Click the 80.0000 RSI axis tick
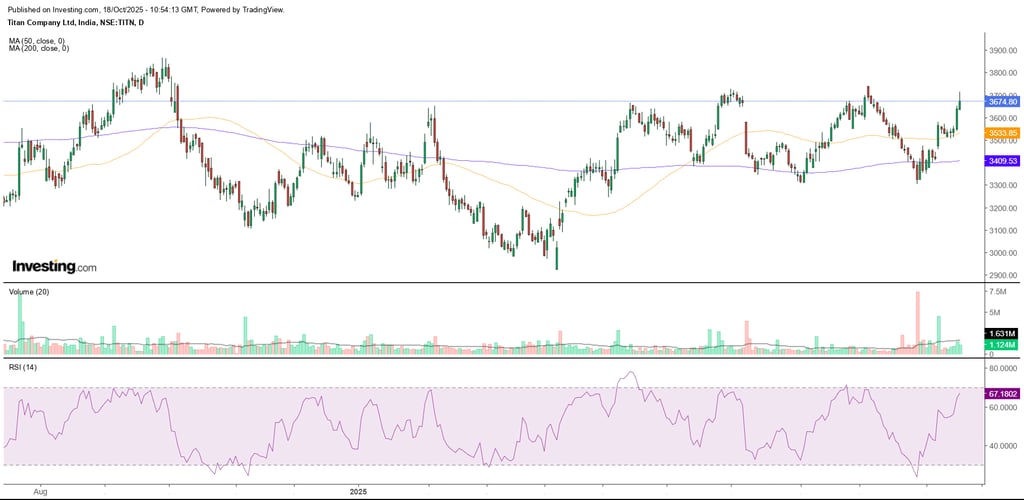 [x=1004, y=369]
